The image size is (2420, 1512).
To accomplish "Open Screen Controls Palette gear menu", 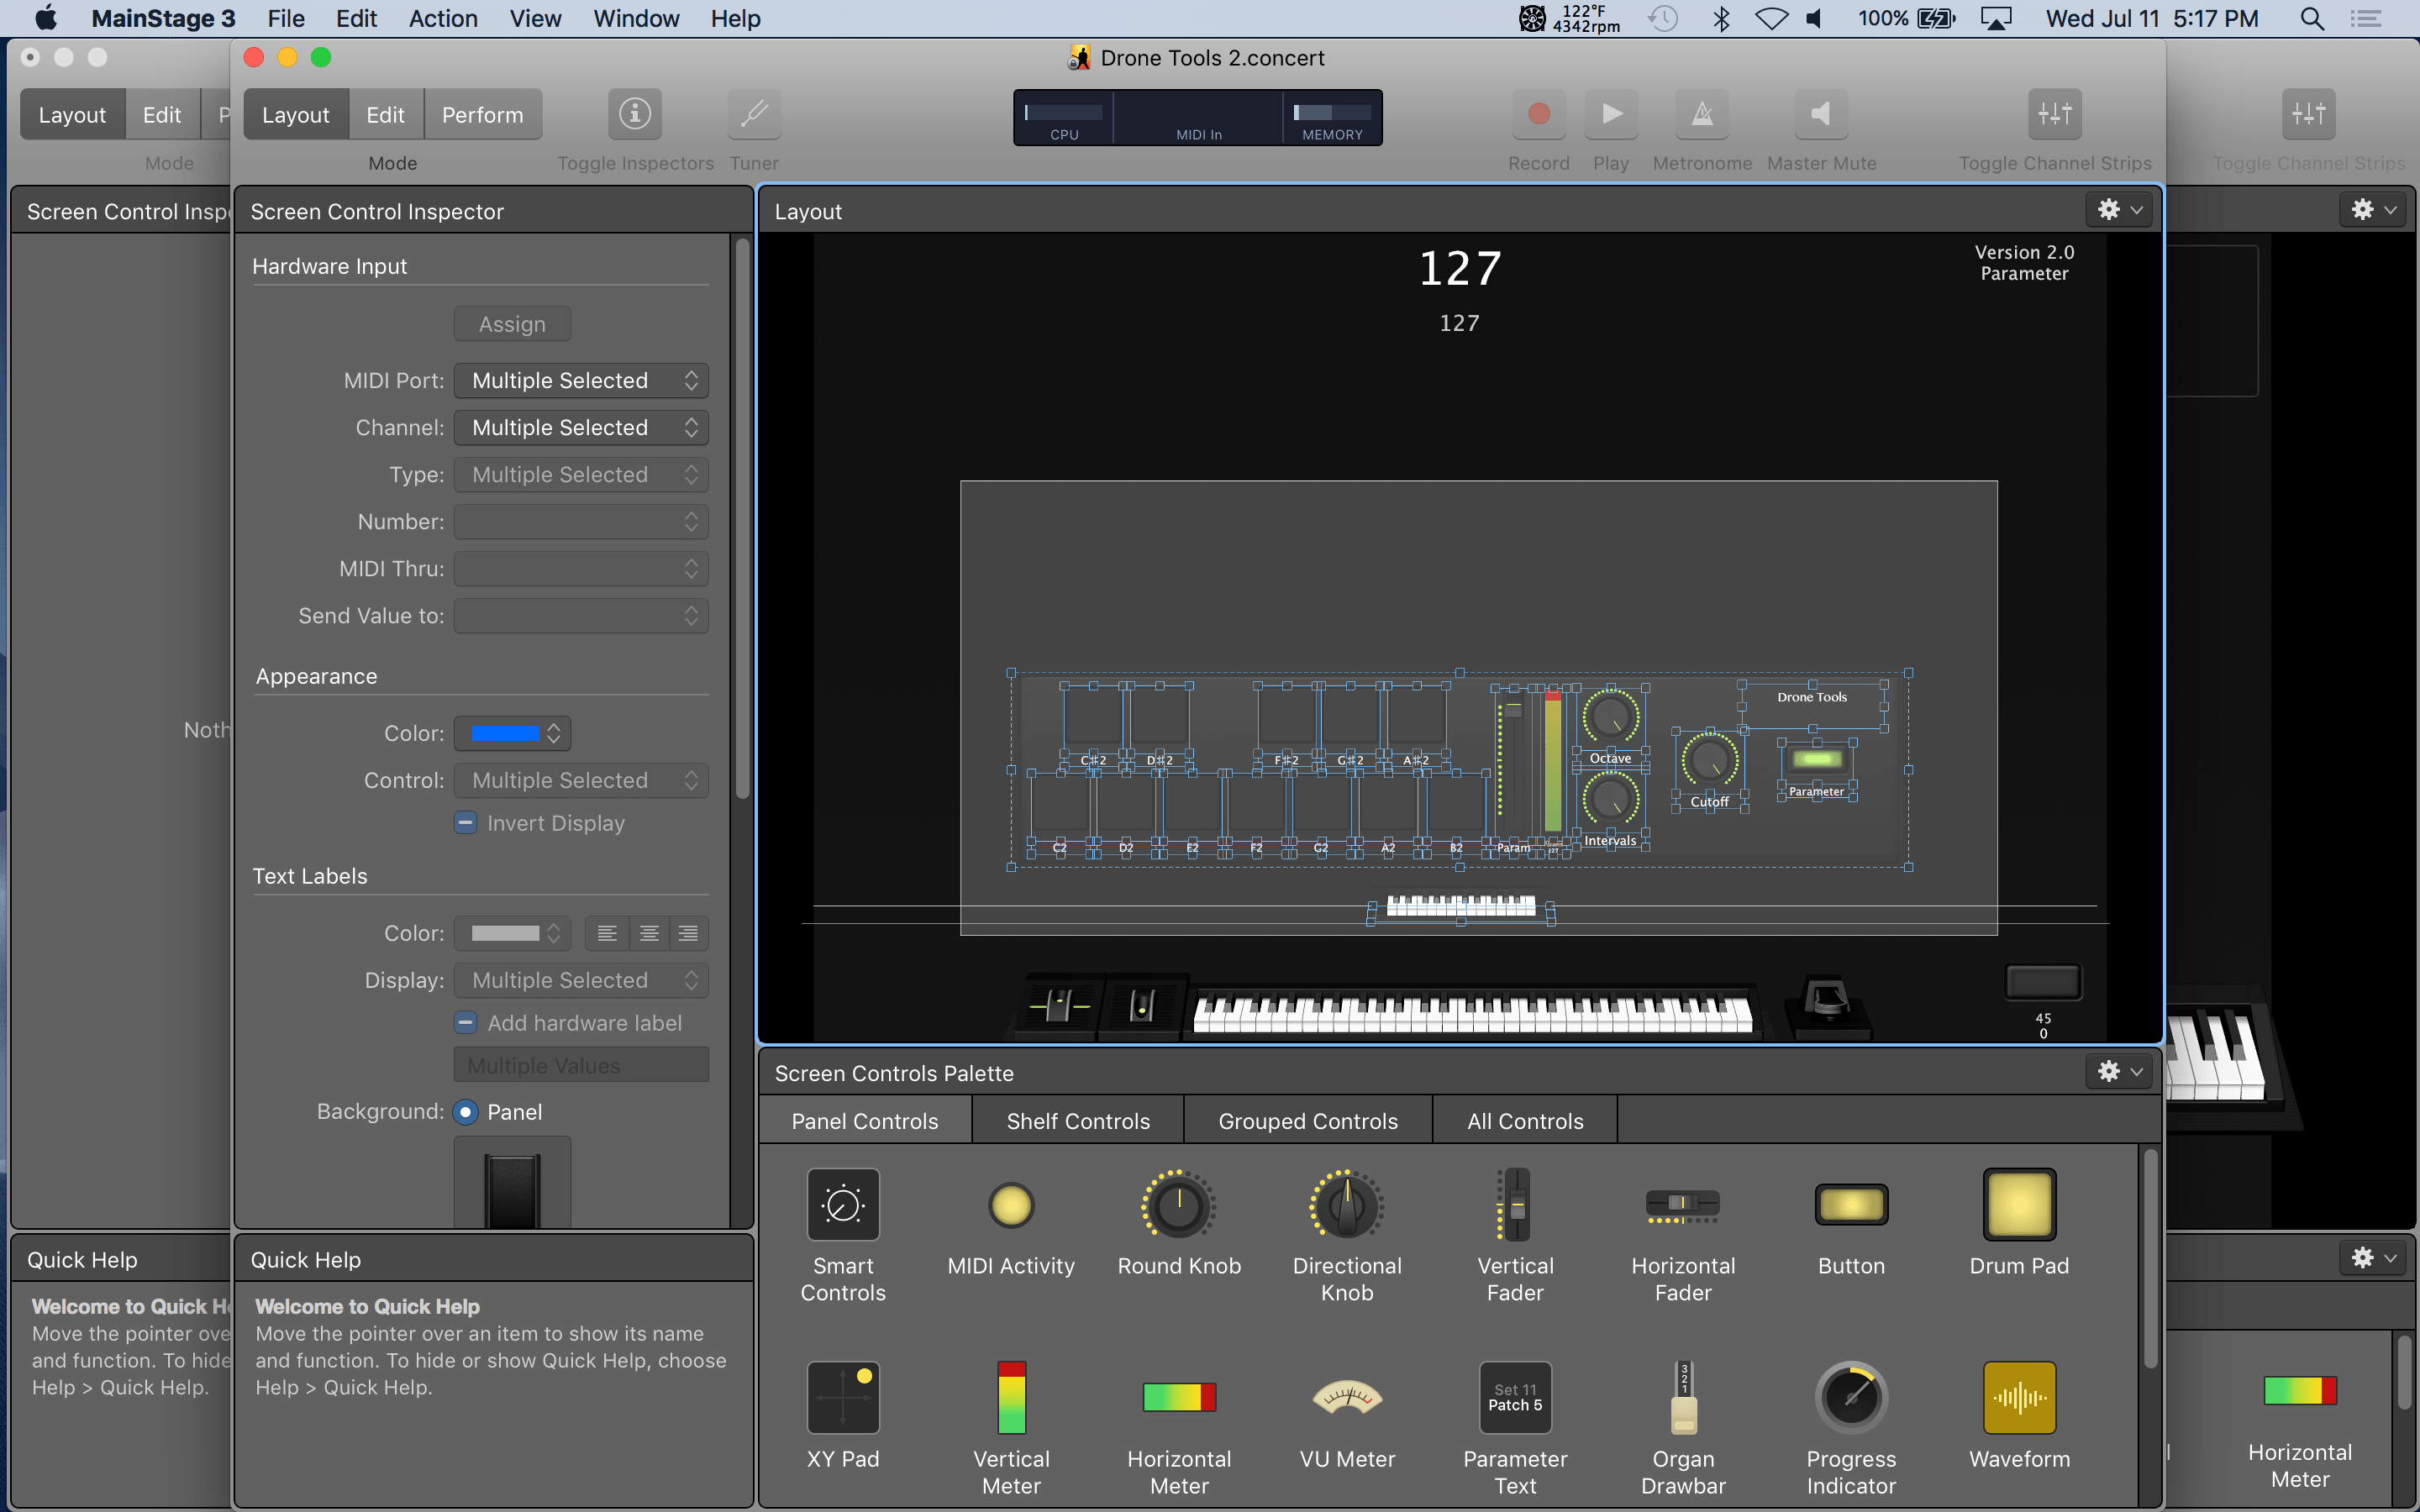I will (x=2119, y=1071).
